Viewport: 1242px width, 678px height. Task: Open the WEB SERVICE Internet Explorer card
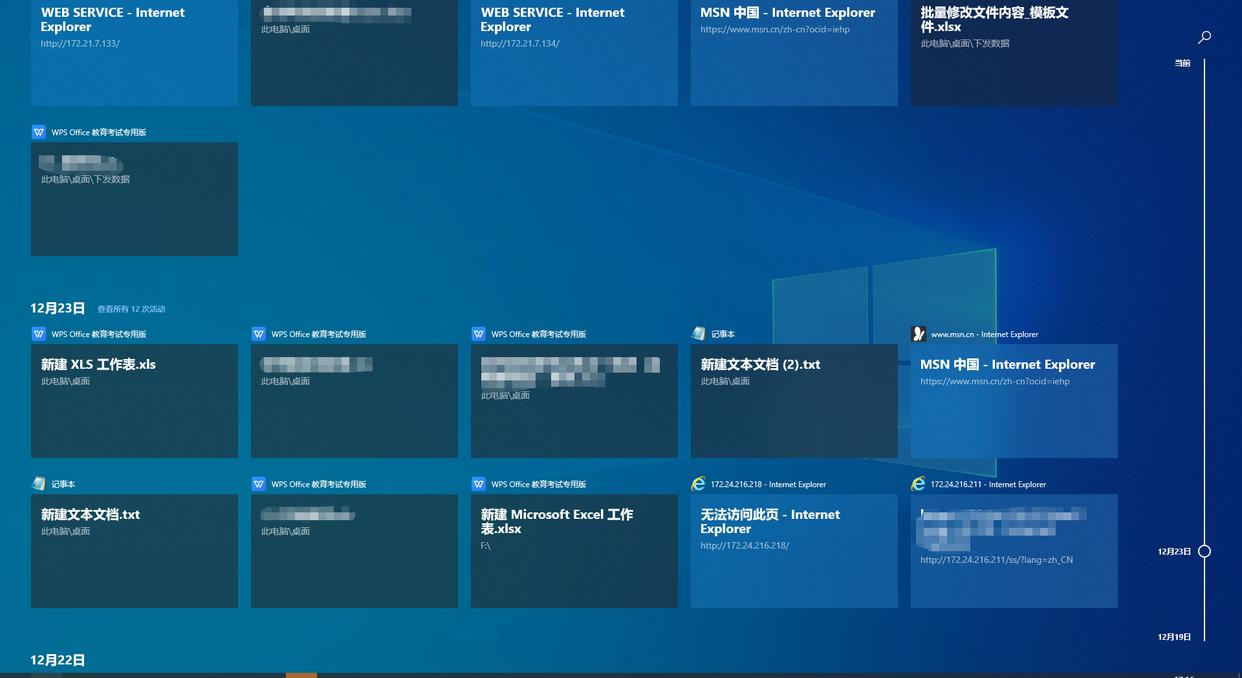134,55
